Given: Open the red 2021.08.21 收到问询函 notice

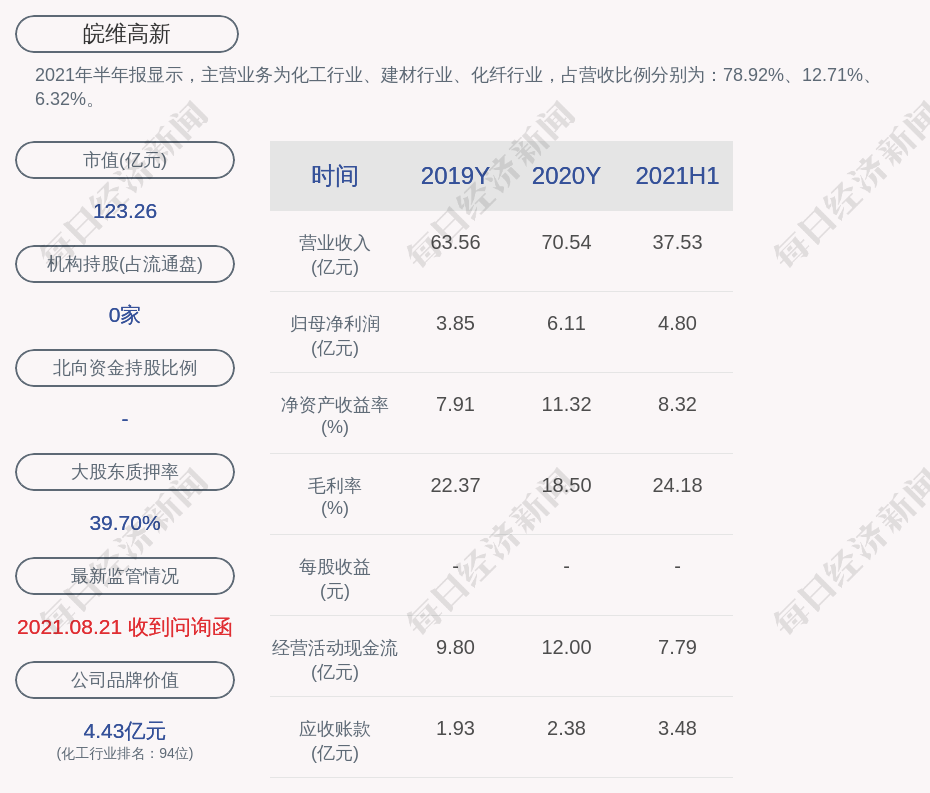Looking at the screenshot, I should pyautogui.click(x=125, y=627).
